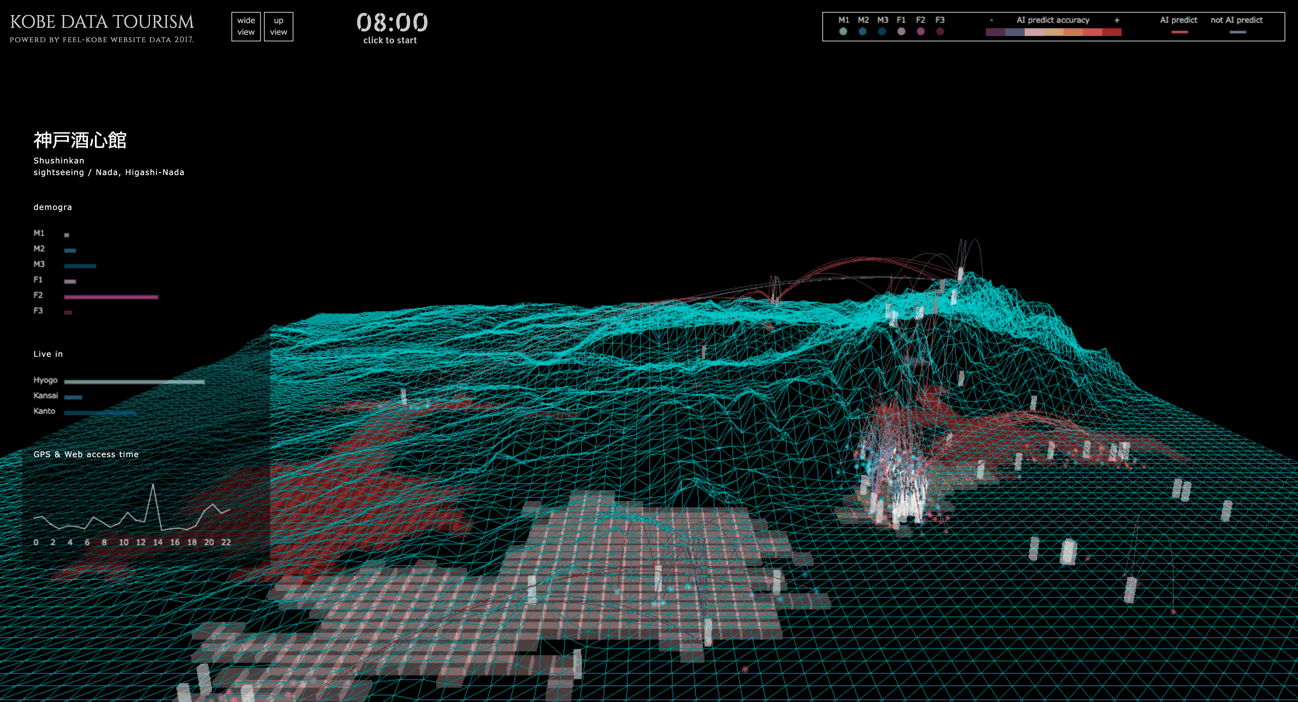Click the F1 legend dot

pyautogui.click(x=901, y=32)
